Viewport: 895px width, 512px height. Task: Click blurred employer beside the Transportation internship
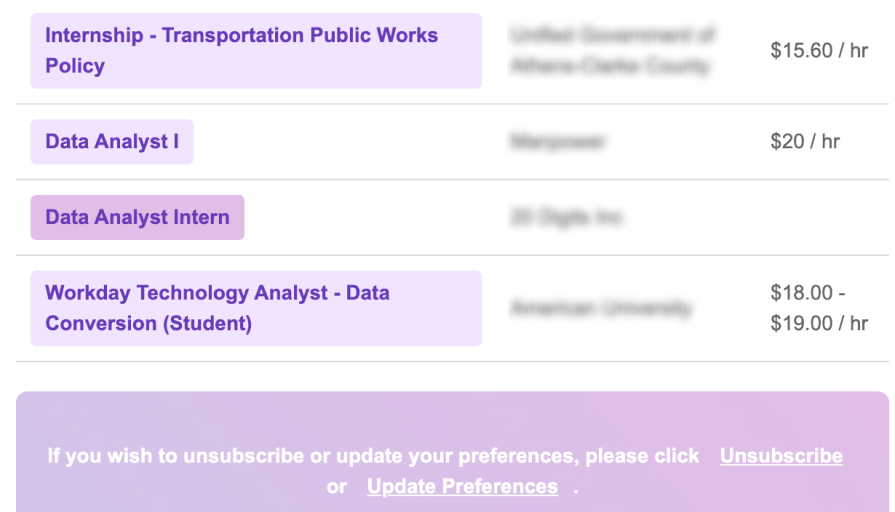pyautogui.click(x=612, y=51)
